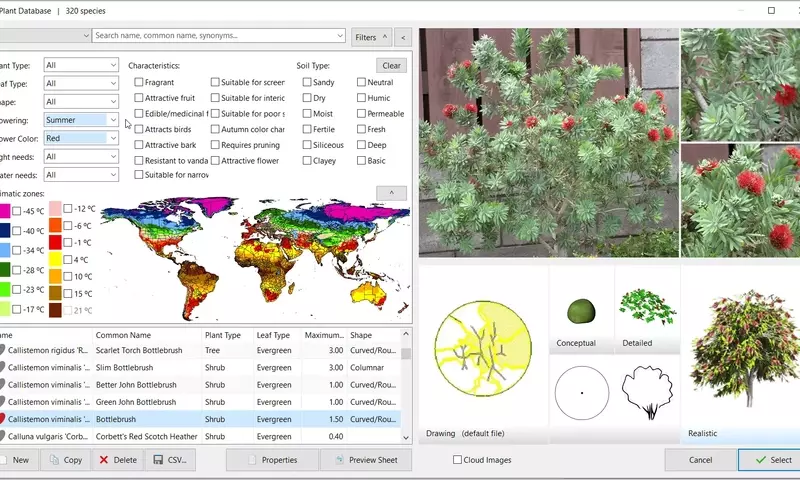Click the plant list scroll down arrow
800x480 pixels.
(x=406, y=437)
